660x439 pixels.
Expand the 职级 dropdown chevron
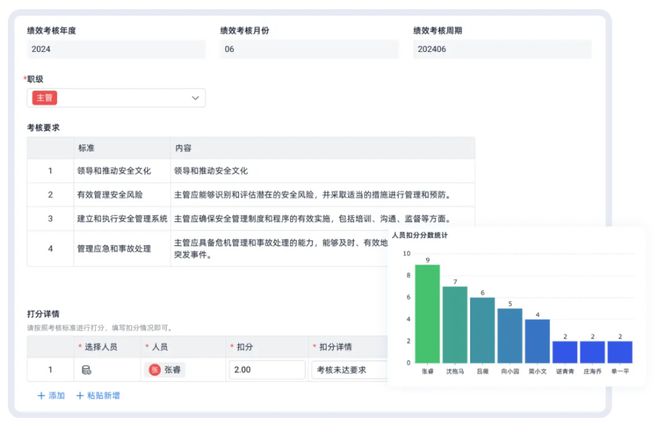point(195,98)
